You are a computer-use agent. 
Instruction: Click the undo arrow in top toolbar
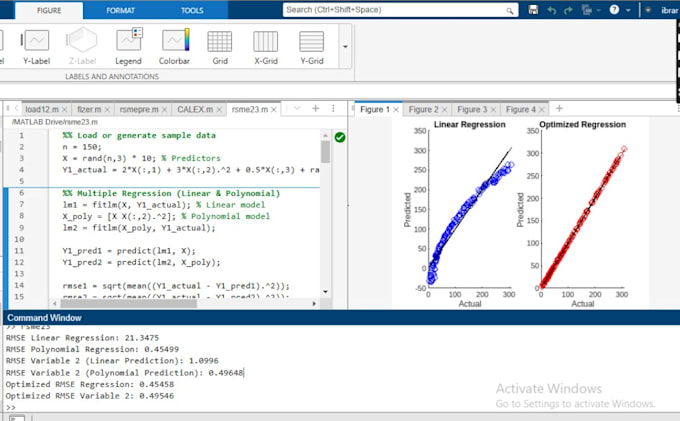click(x=553, y=10)
